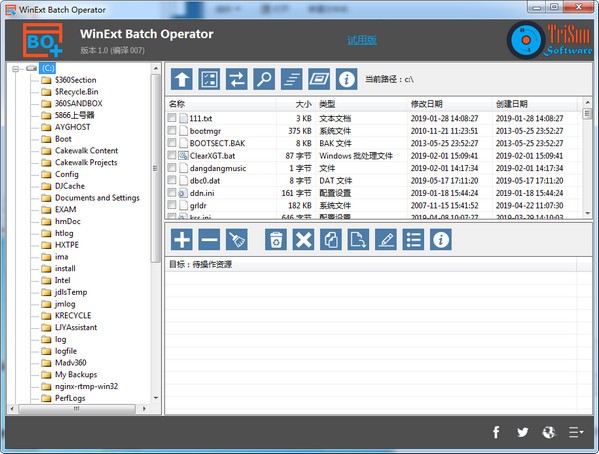Open the $360Section folder

point(75,80)
